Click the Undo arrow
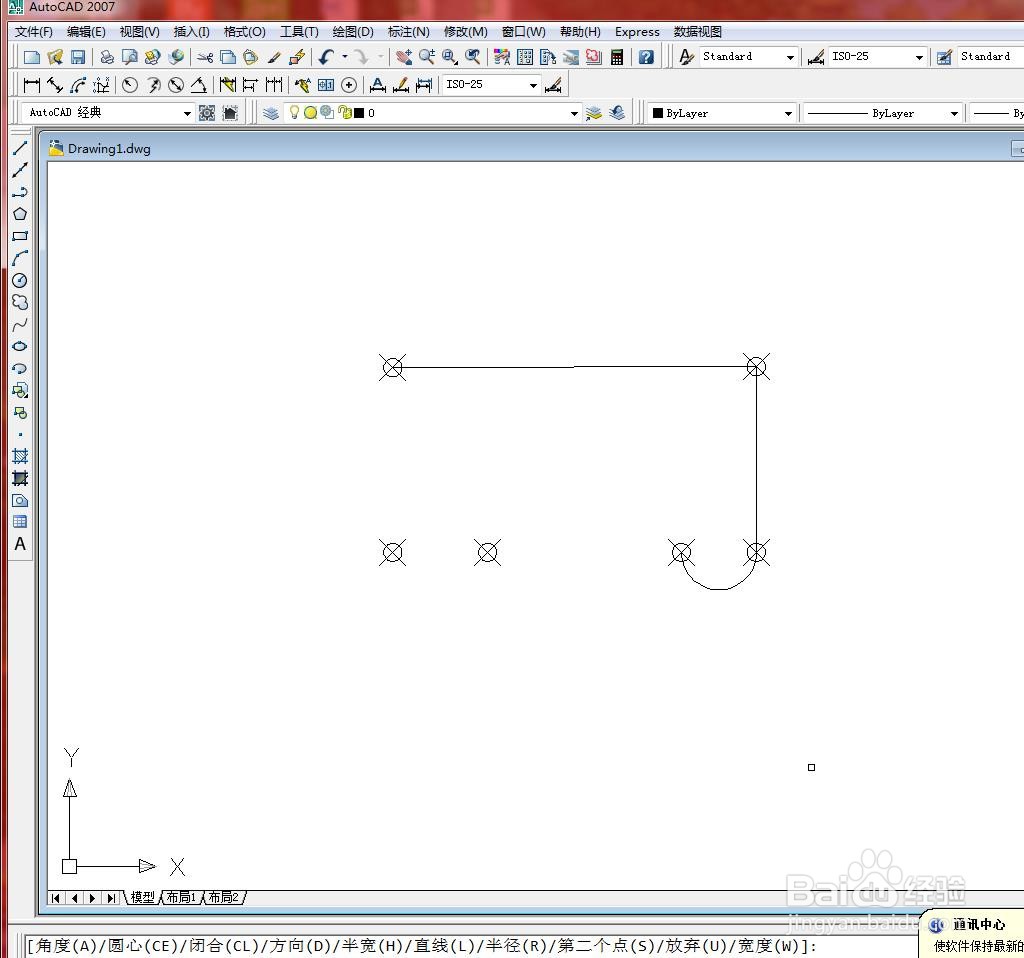Image resolution: width=1024 pixels, height=958 pixels. pos(327,57)
